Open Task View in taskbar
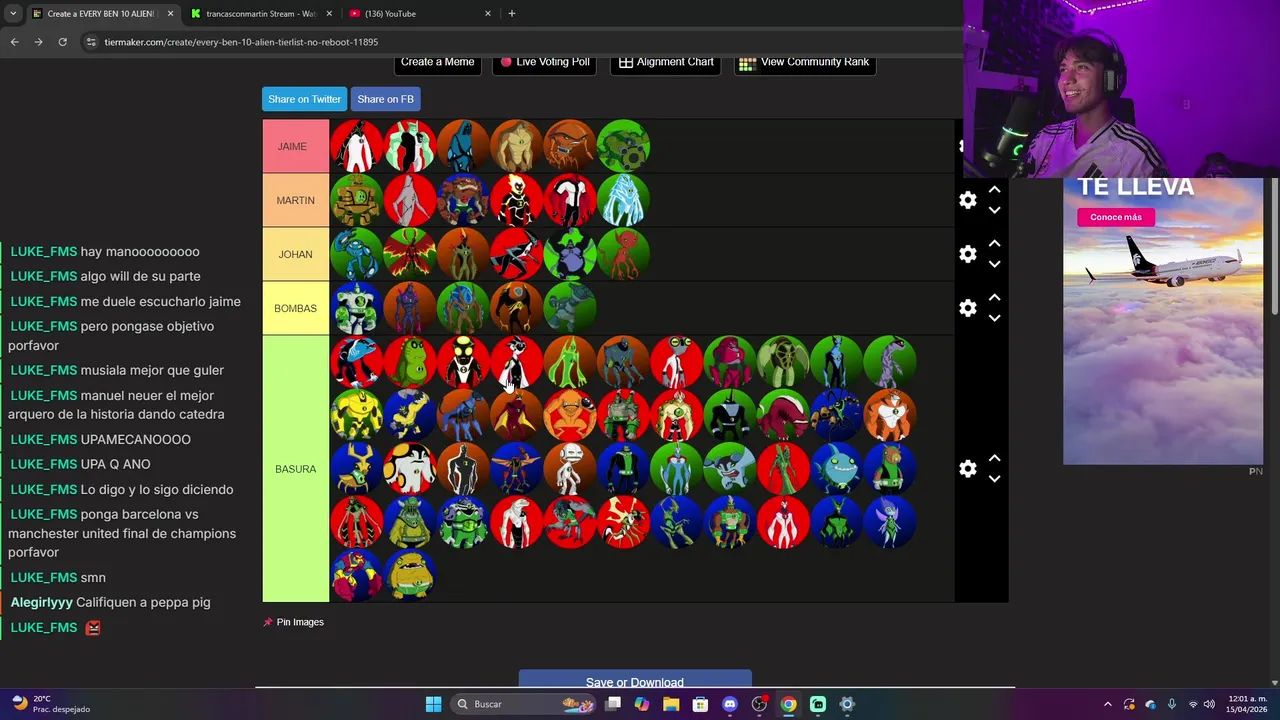The image size is (1280, 720). tap(613, 704)
